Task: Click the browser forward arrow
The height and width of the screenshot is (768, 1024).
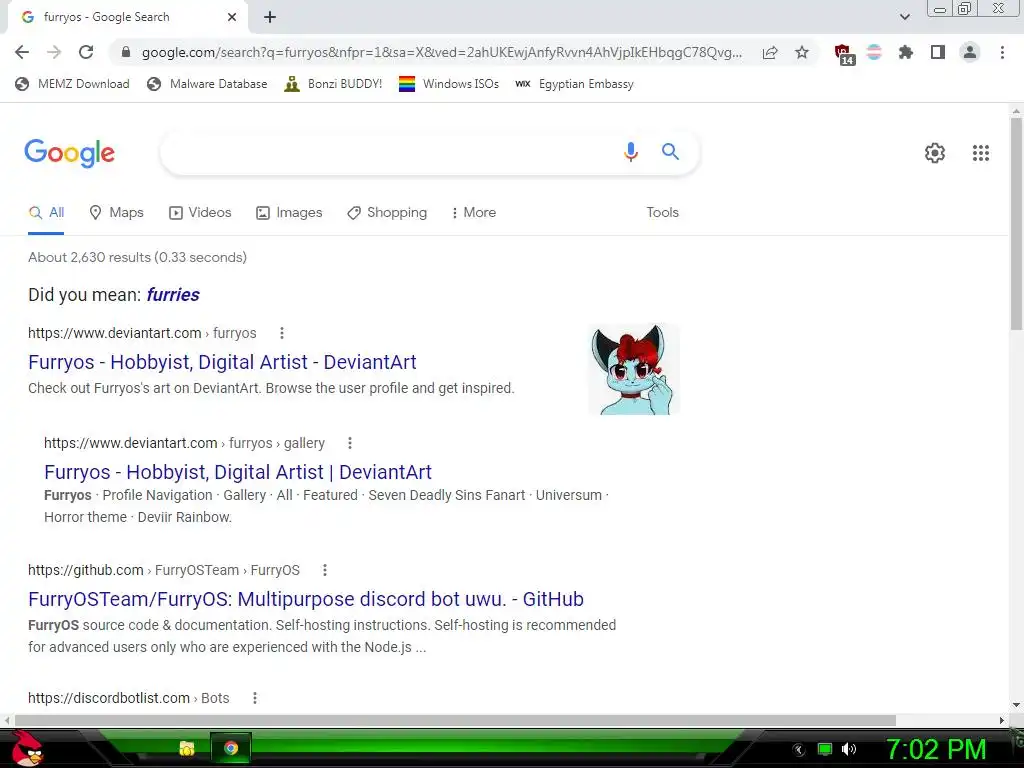Action: (x=54, y=52)
